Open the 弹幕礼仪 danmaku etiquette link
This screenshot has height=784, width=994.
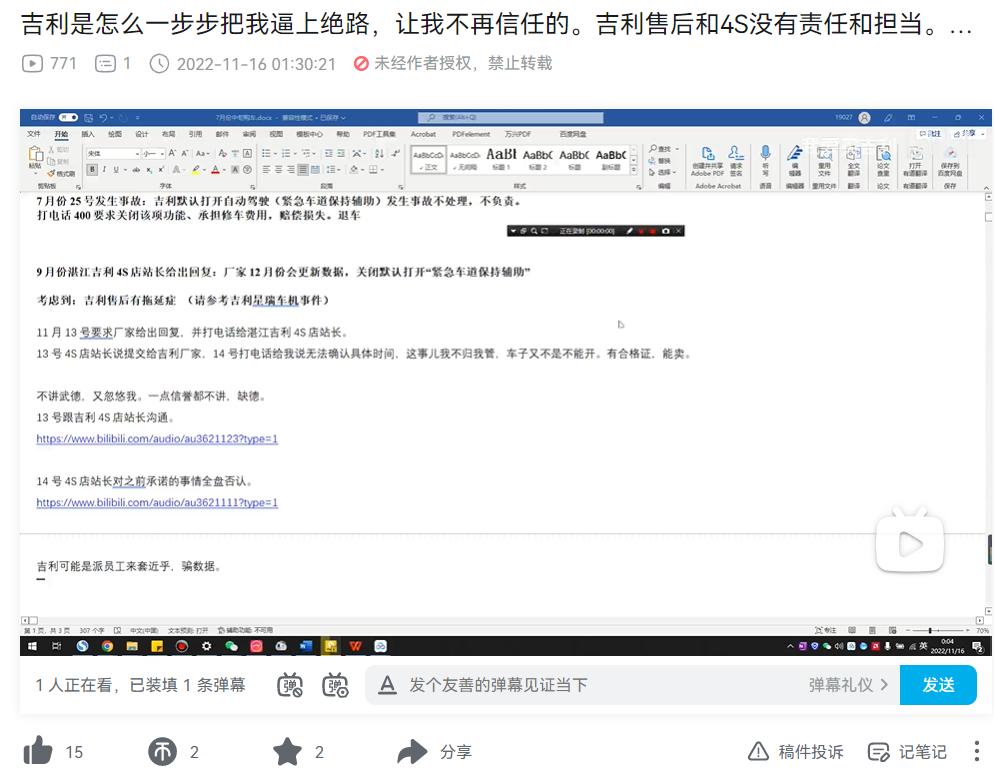point(848,684)
